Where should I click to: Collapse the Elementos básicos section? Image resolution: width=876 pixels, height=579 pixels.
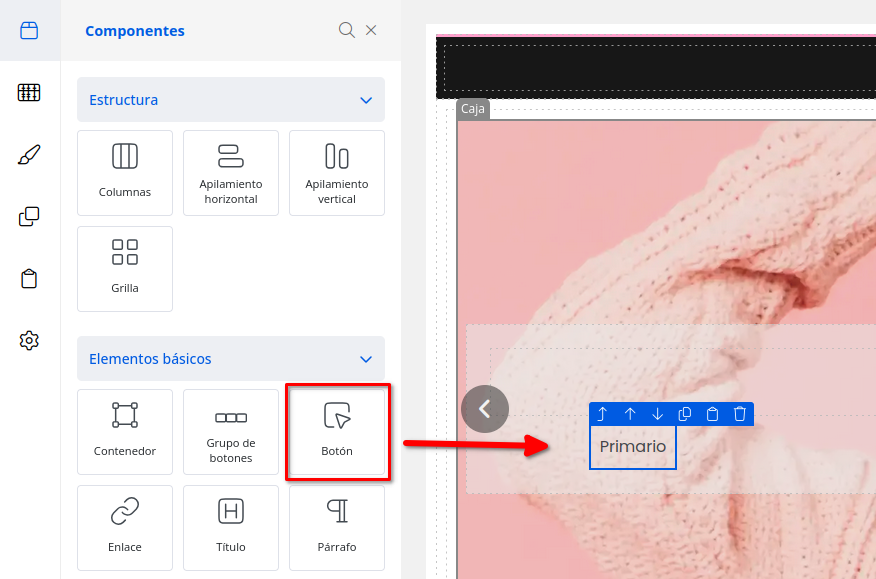[366, 359]
